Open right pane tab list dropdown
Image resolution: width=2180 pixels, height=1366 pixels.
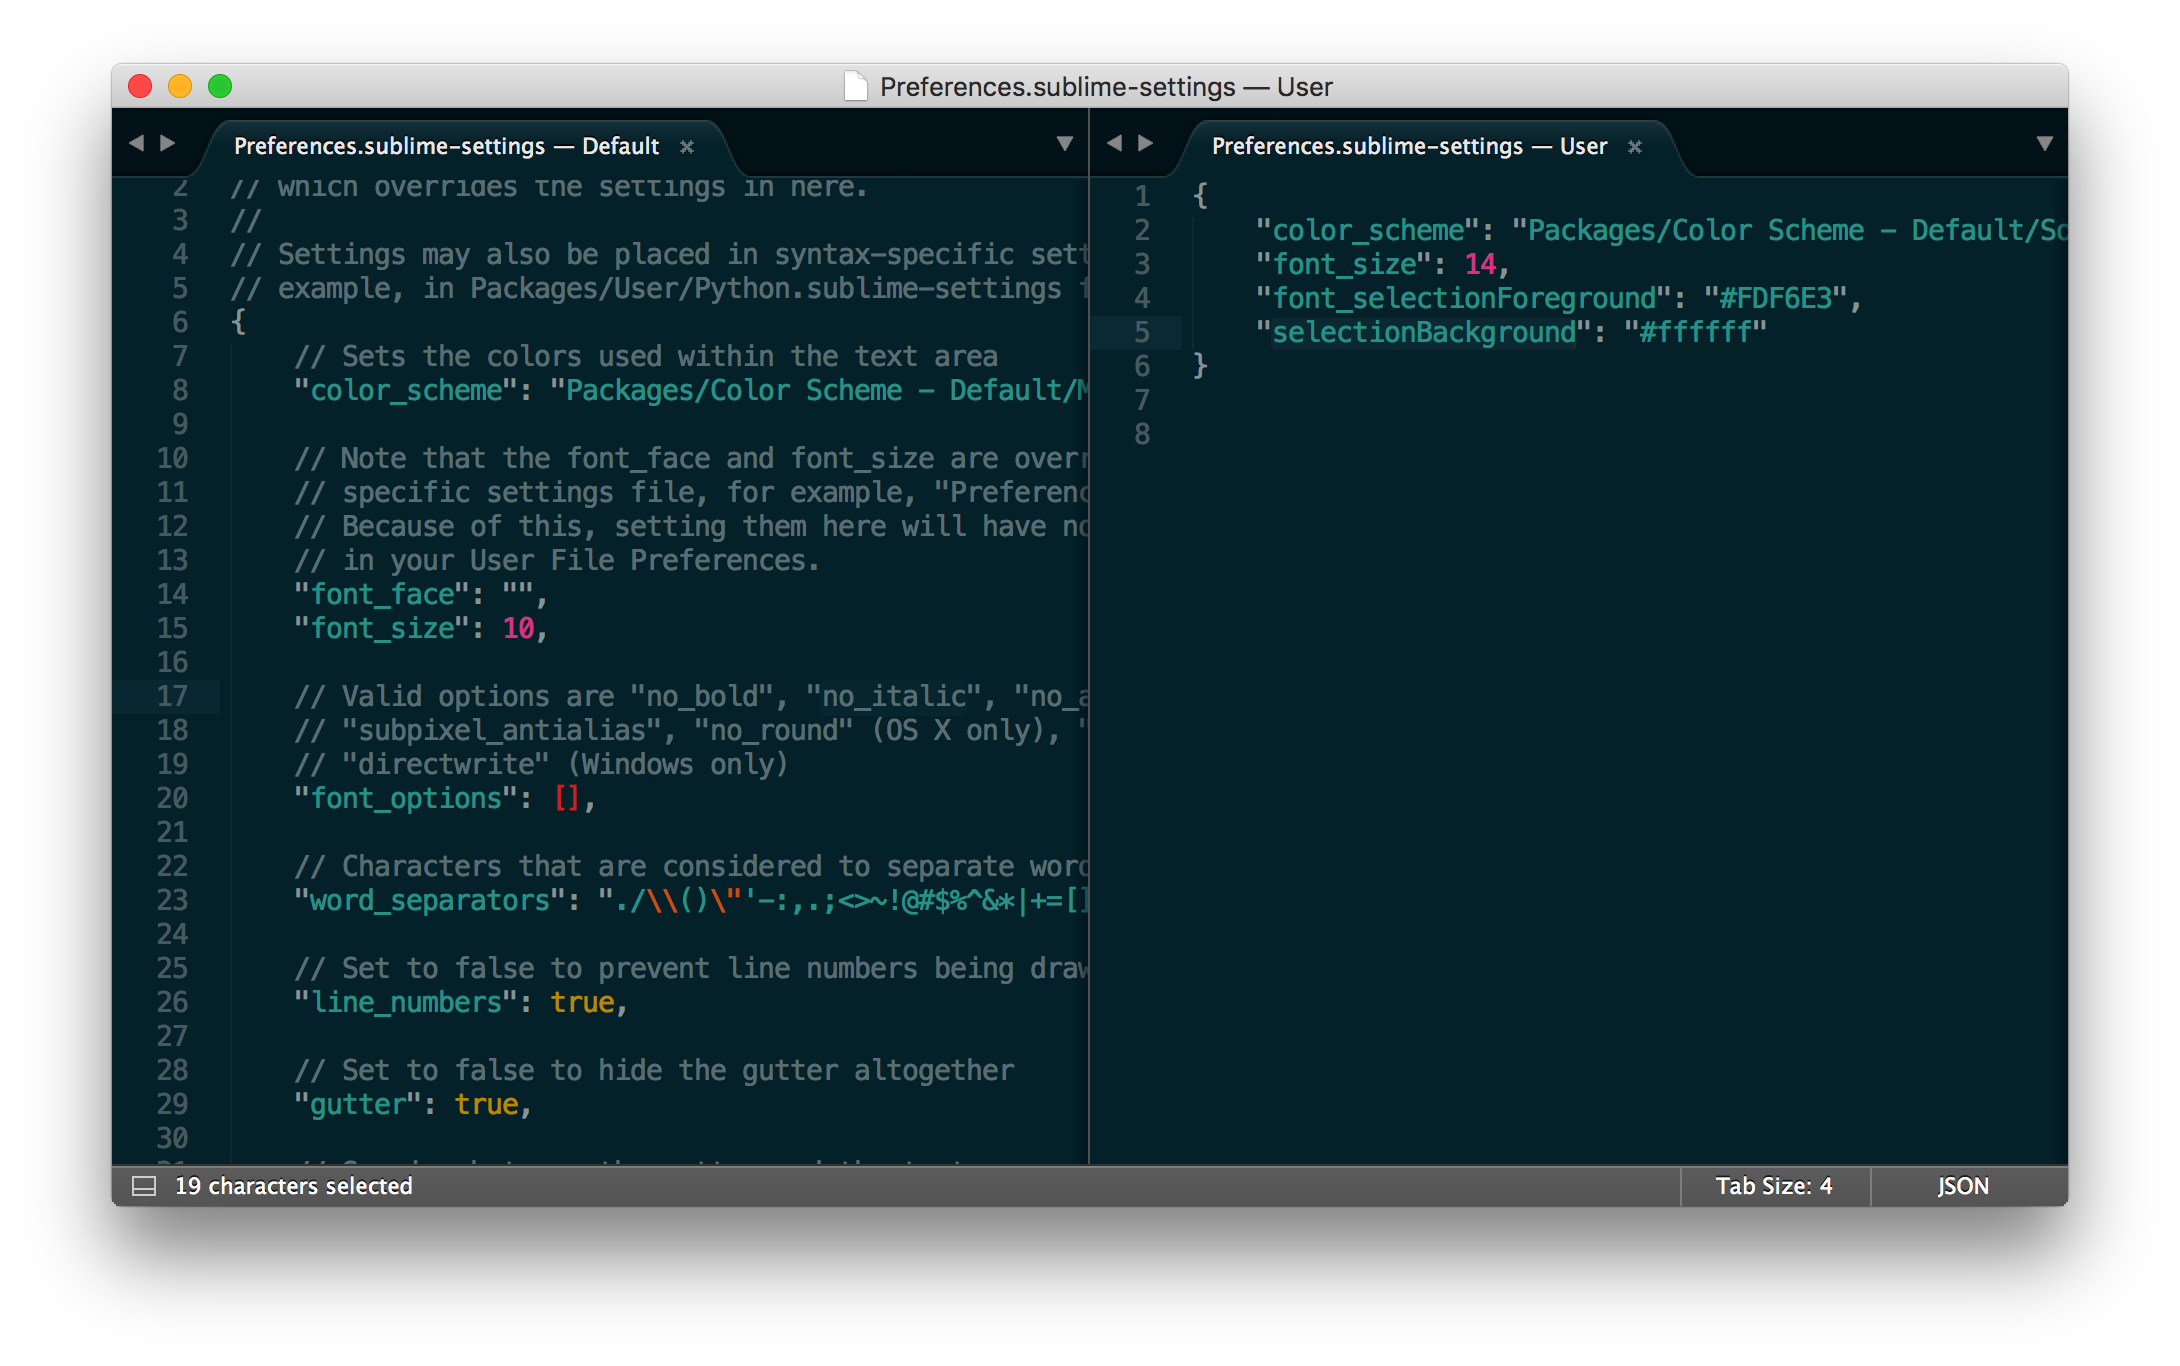pyautogui.click(x=2045, y=144)
